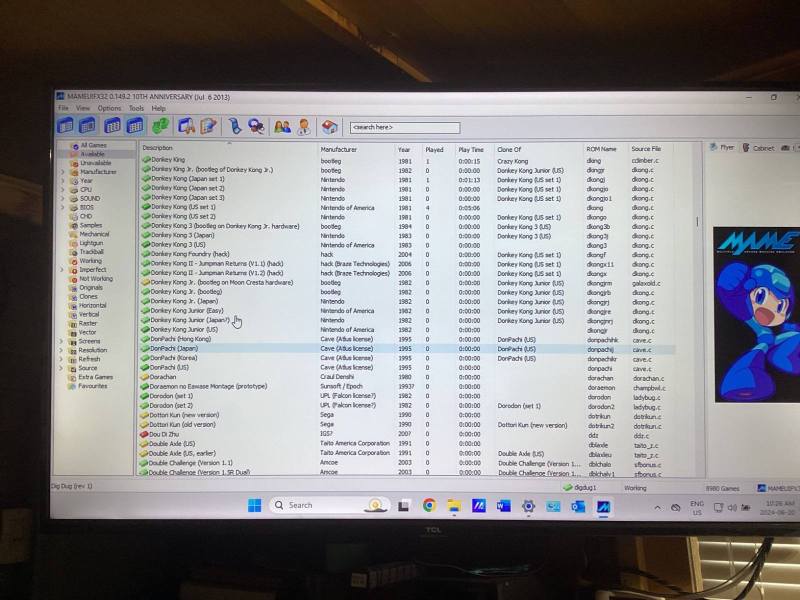
Task: Click the two people toolbar icon
Action: [282, 127]
